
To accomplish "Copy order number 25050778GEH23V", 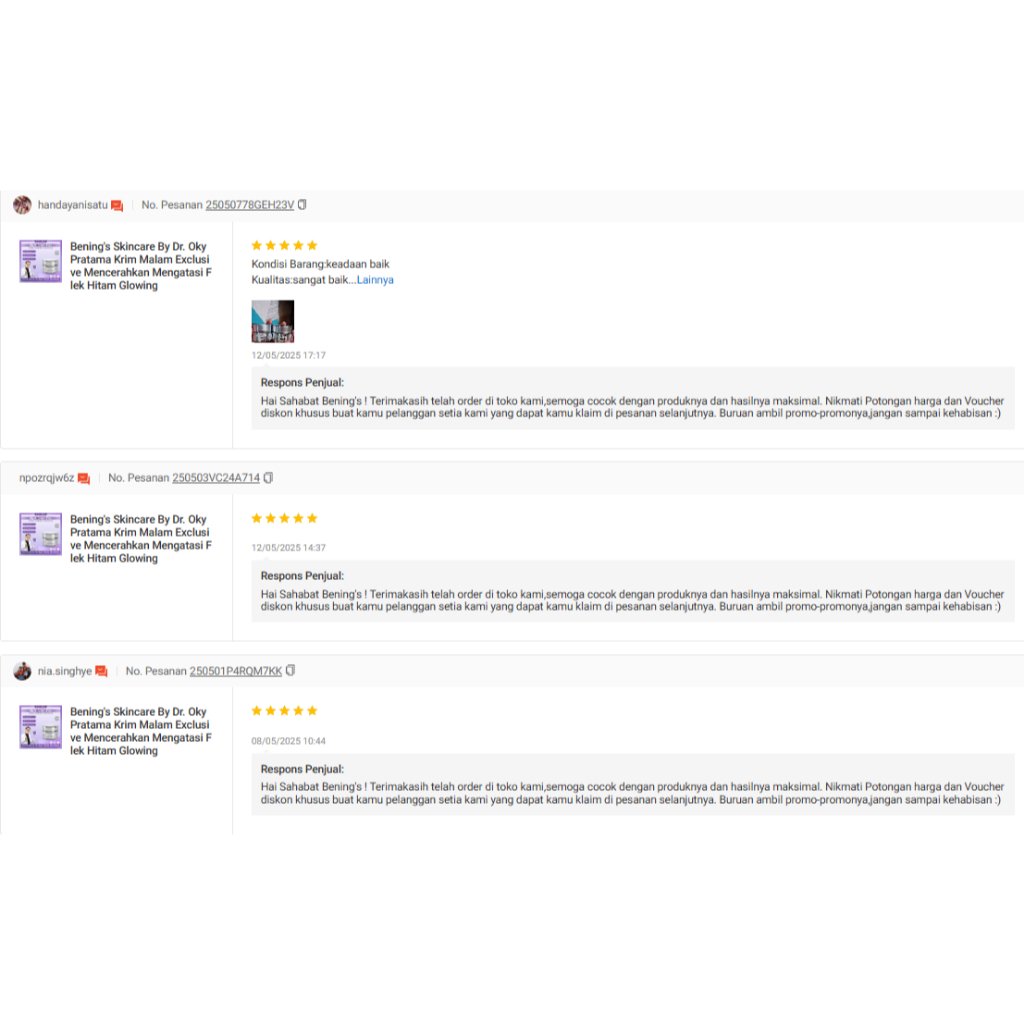I will (x=302, y=205).
